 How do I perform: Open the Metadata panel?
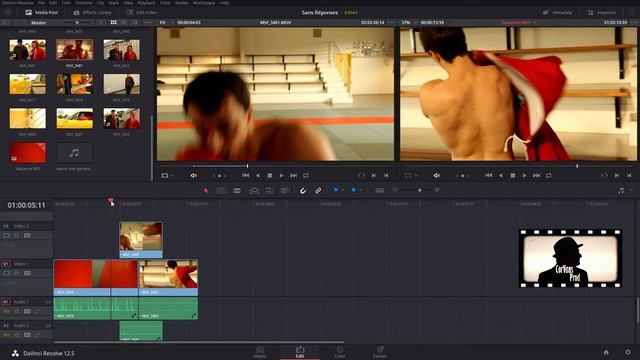(558, 13)
